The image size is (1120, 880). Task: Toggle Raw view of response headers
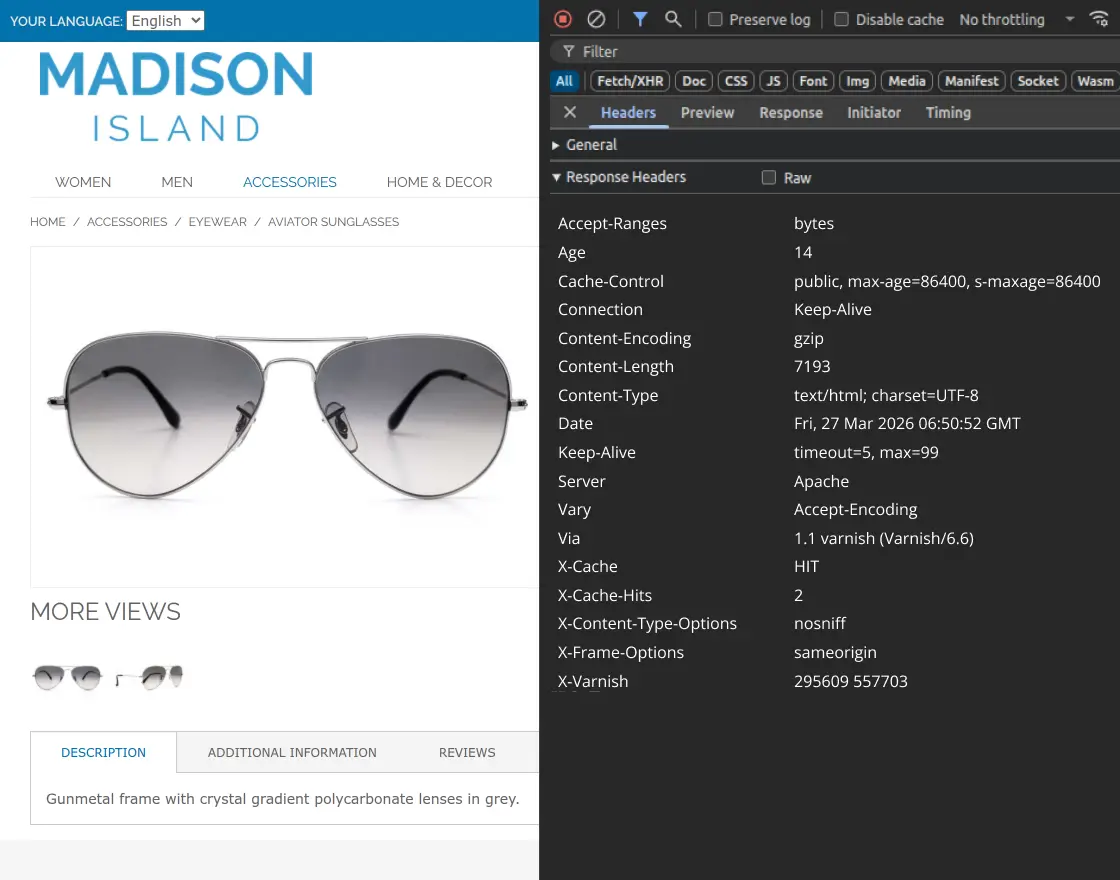tap(767, 177)
